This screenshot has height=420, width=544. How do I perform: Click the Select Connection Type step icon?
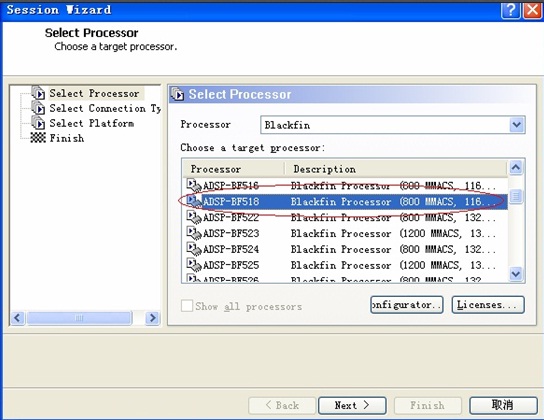tap(38, 108)
